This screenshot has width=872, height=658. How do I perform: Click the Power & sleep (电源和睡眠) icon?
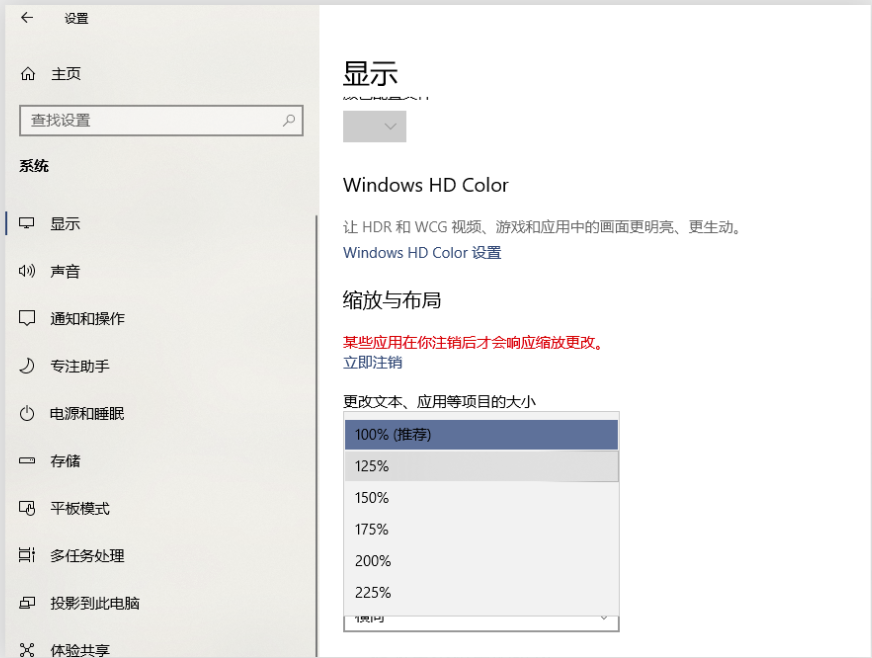[28, 414]
